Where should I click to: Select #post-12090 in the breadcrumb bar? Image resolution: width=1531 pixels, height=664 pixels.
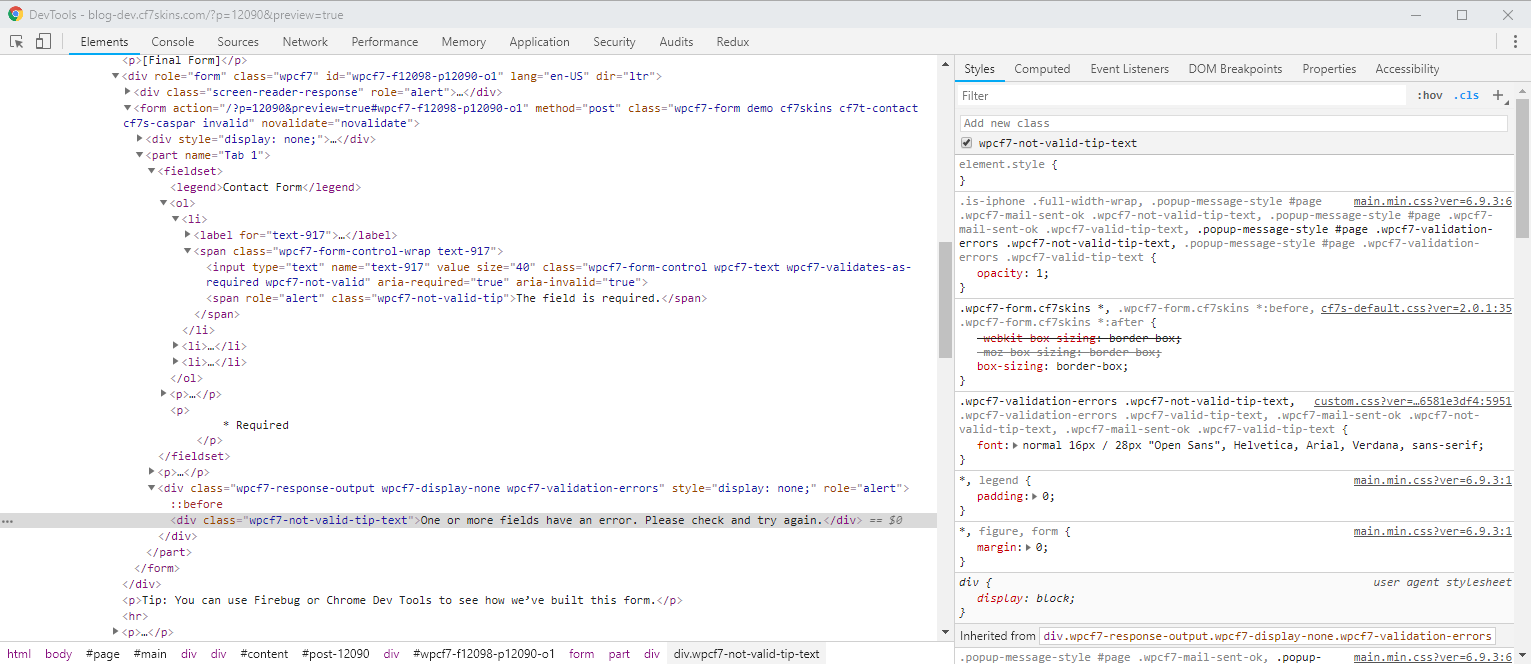336,654
